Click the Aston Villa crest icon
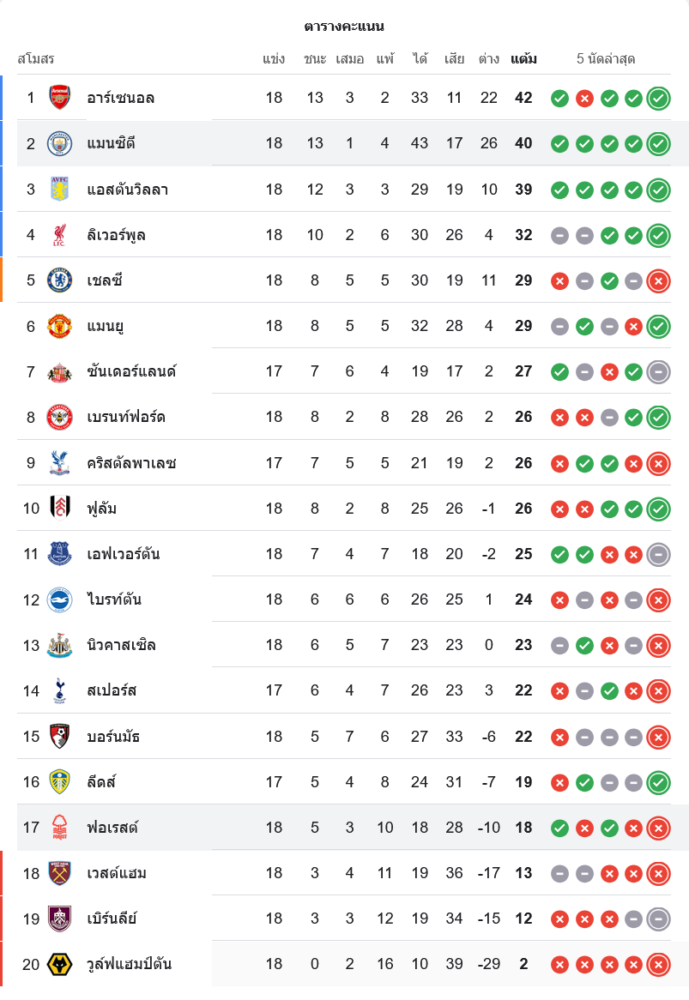The height and width of the screenshot is (1000, 689). tap(60, 189)
